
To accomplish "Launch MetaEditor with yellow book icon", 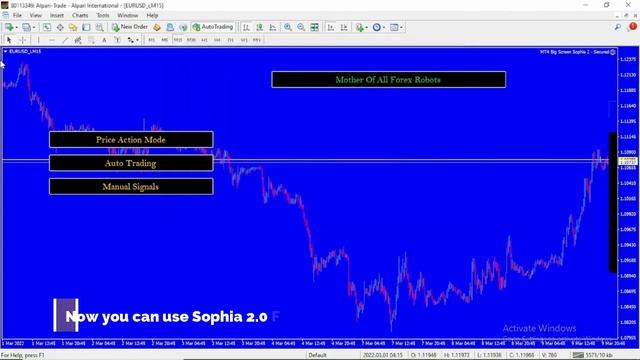I will (157, 27).
